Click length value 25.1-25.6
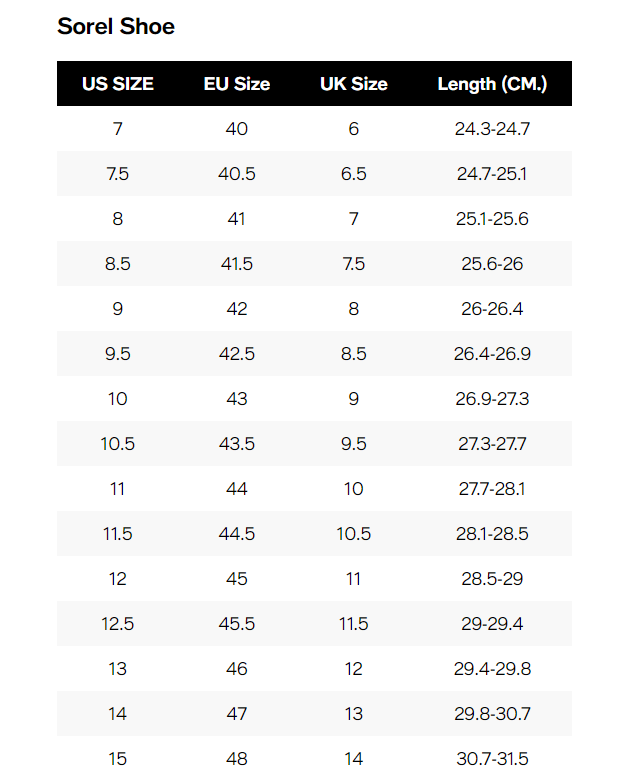Viewport: 625px width, 772px height. click(492, 219)
